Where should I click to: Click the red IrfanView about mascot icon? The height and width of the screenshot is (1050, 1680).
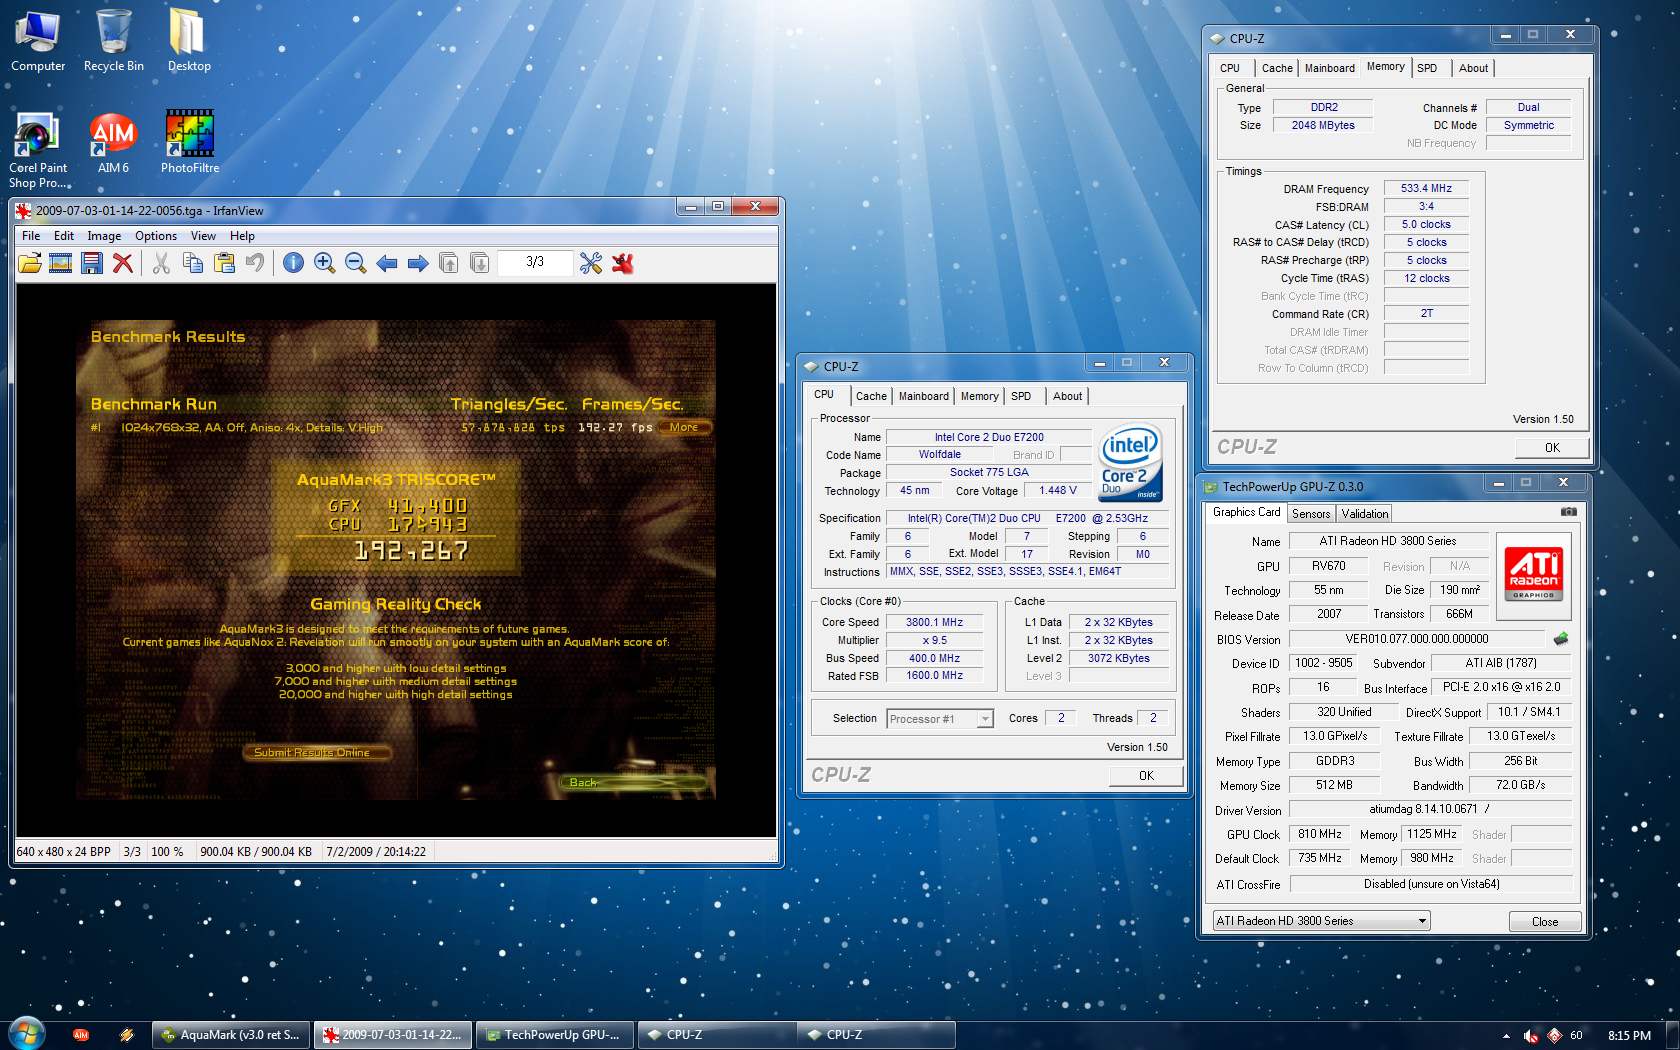tap(623, 263)
